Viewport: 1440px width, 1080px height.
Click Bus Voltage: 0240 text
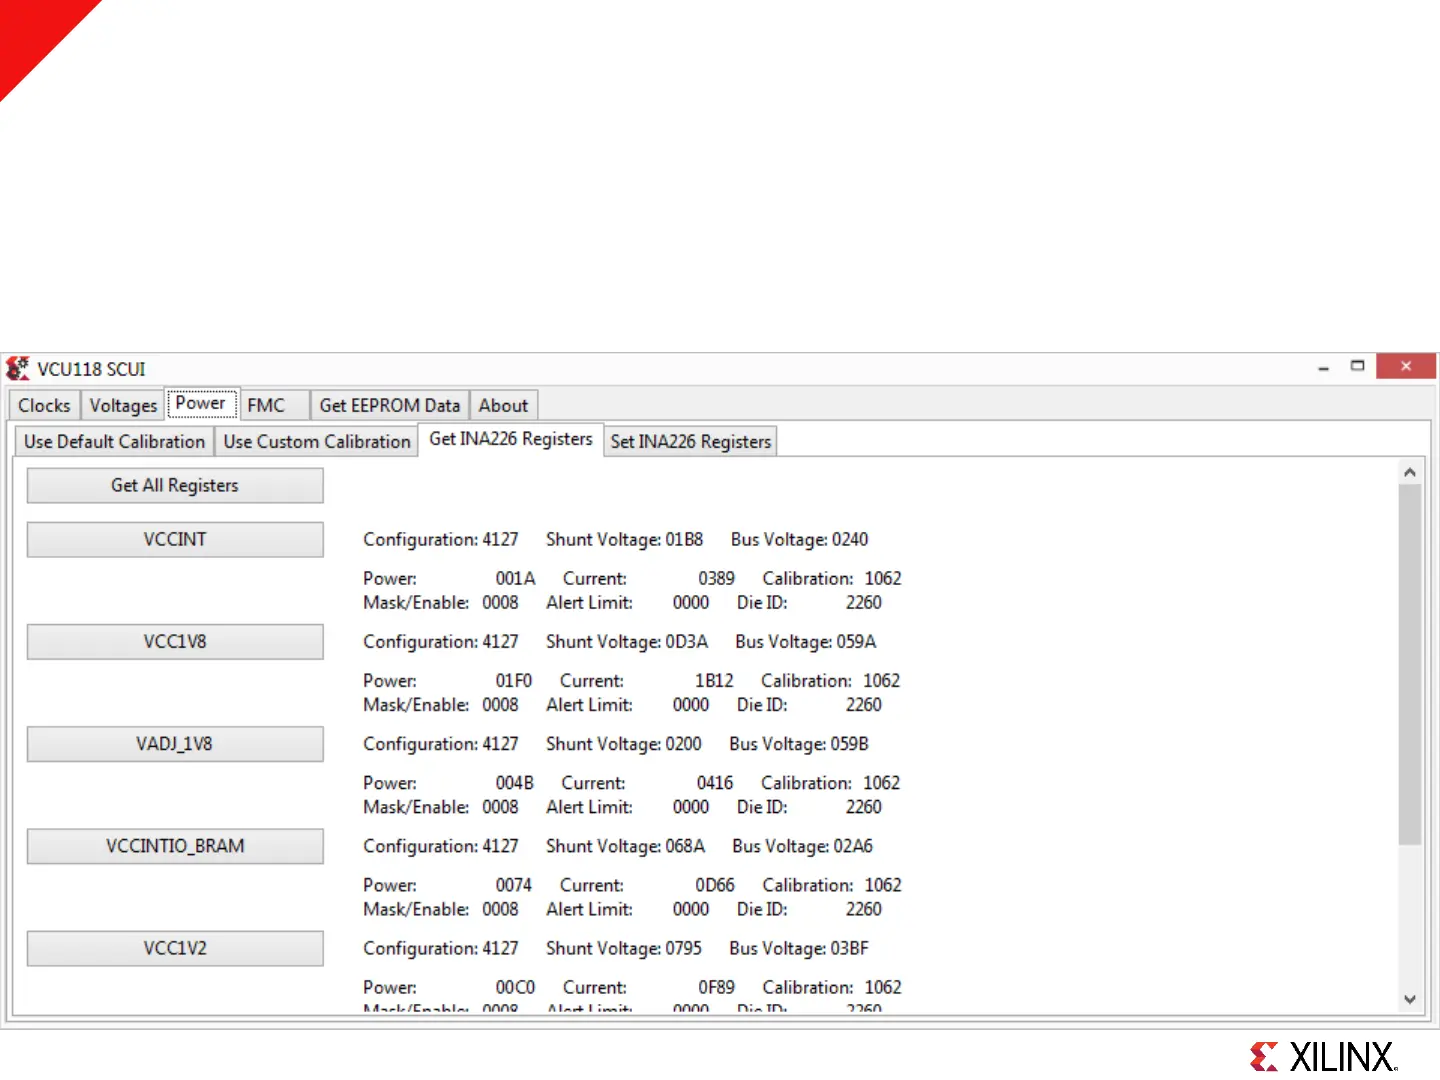(799, 539)
